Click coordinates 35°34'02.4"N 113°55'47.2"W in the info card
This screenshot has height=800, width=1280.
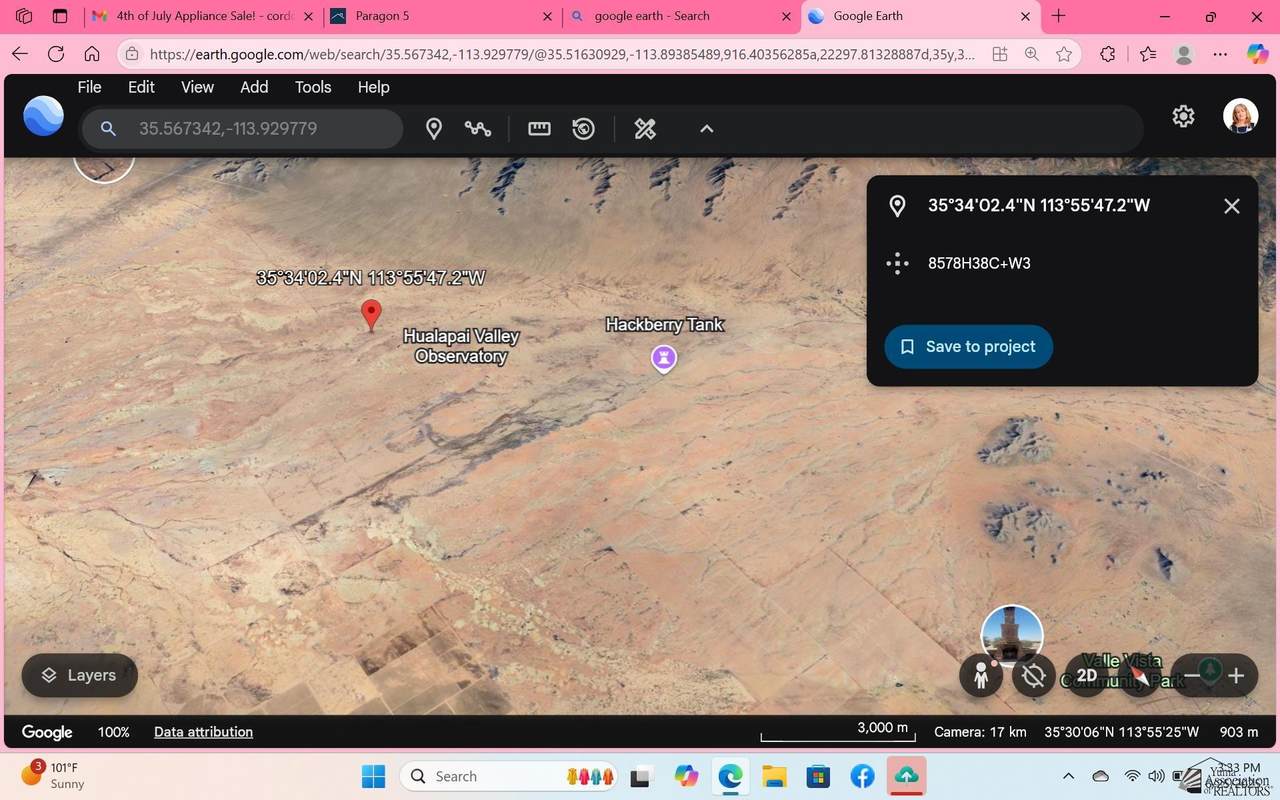[x=1038, y=205]
